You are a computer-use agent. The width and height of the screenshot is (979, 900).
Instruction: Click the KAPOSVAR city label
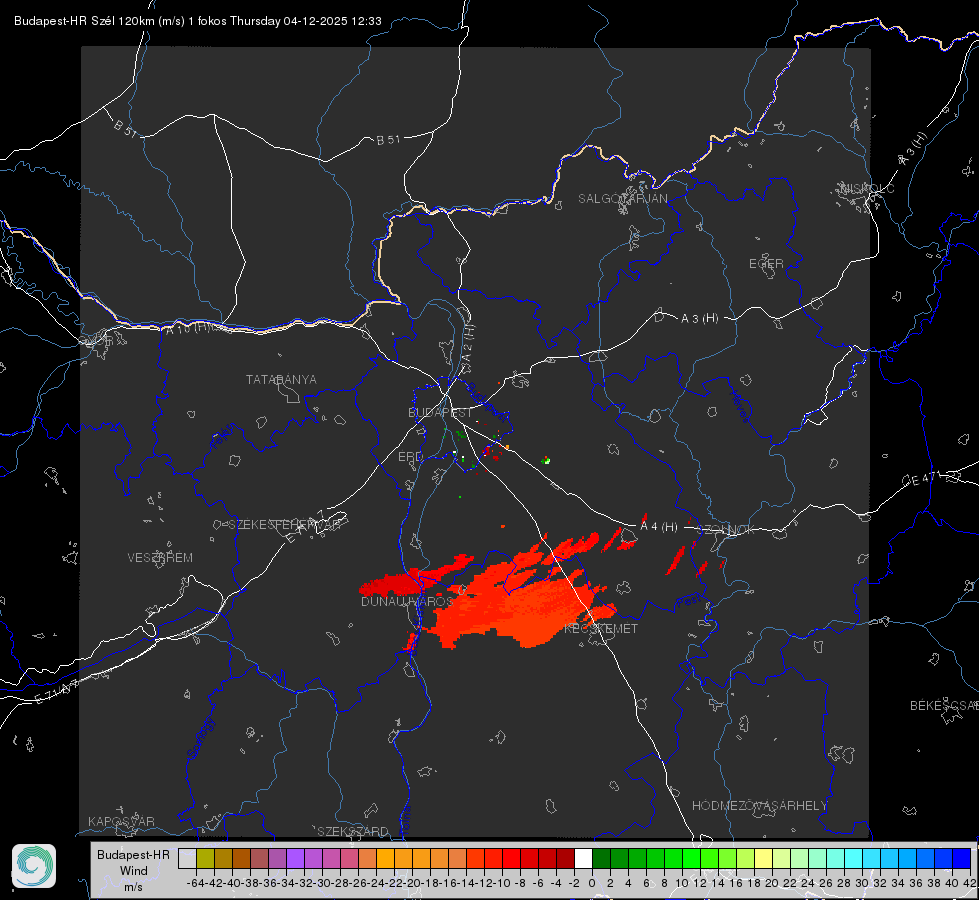[121, 821]
